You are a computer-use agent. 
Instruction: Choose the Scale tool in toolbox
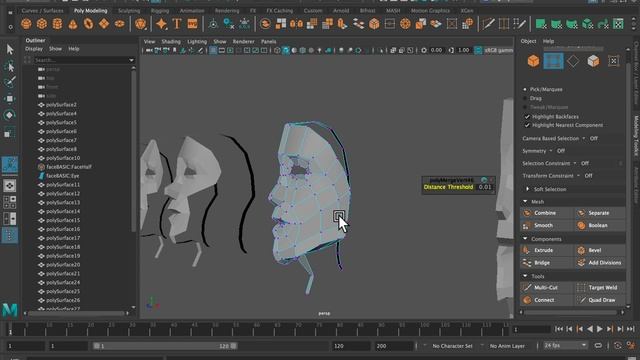tap(10, 133)
